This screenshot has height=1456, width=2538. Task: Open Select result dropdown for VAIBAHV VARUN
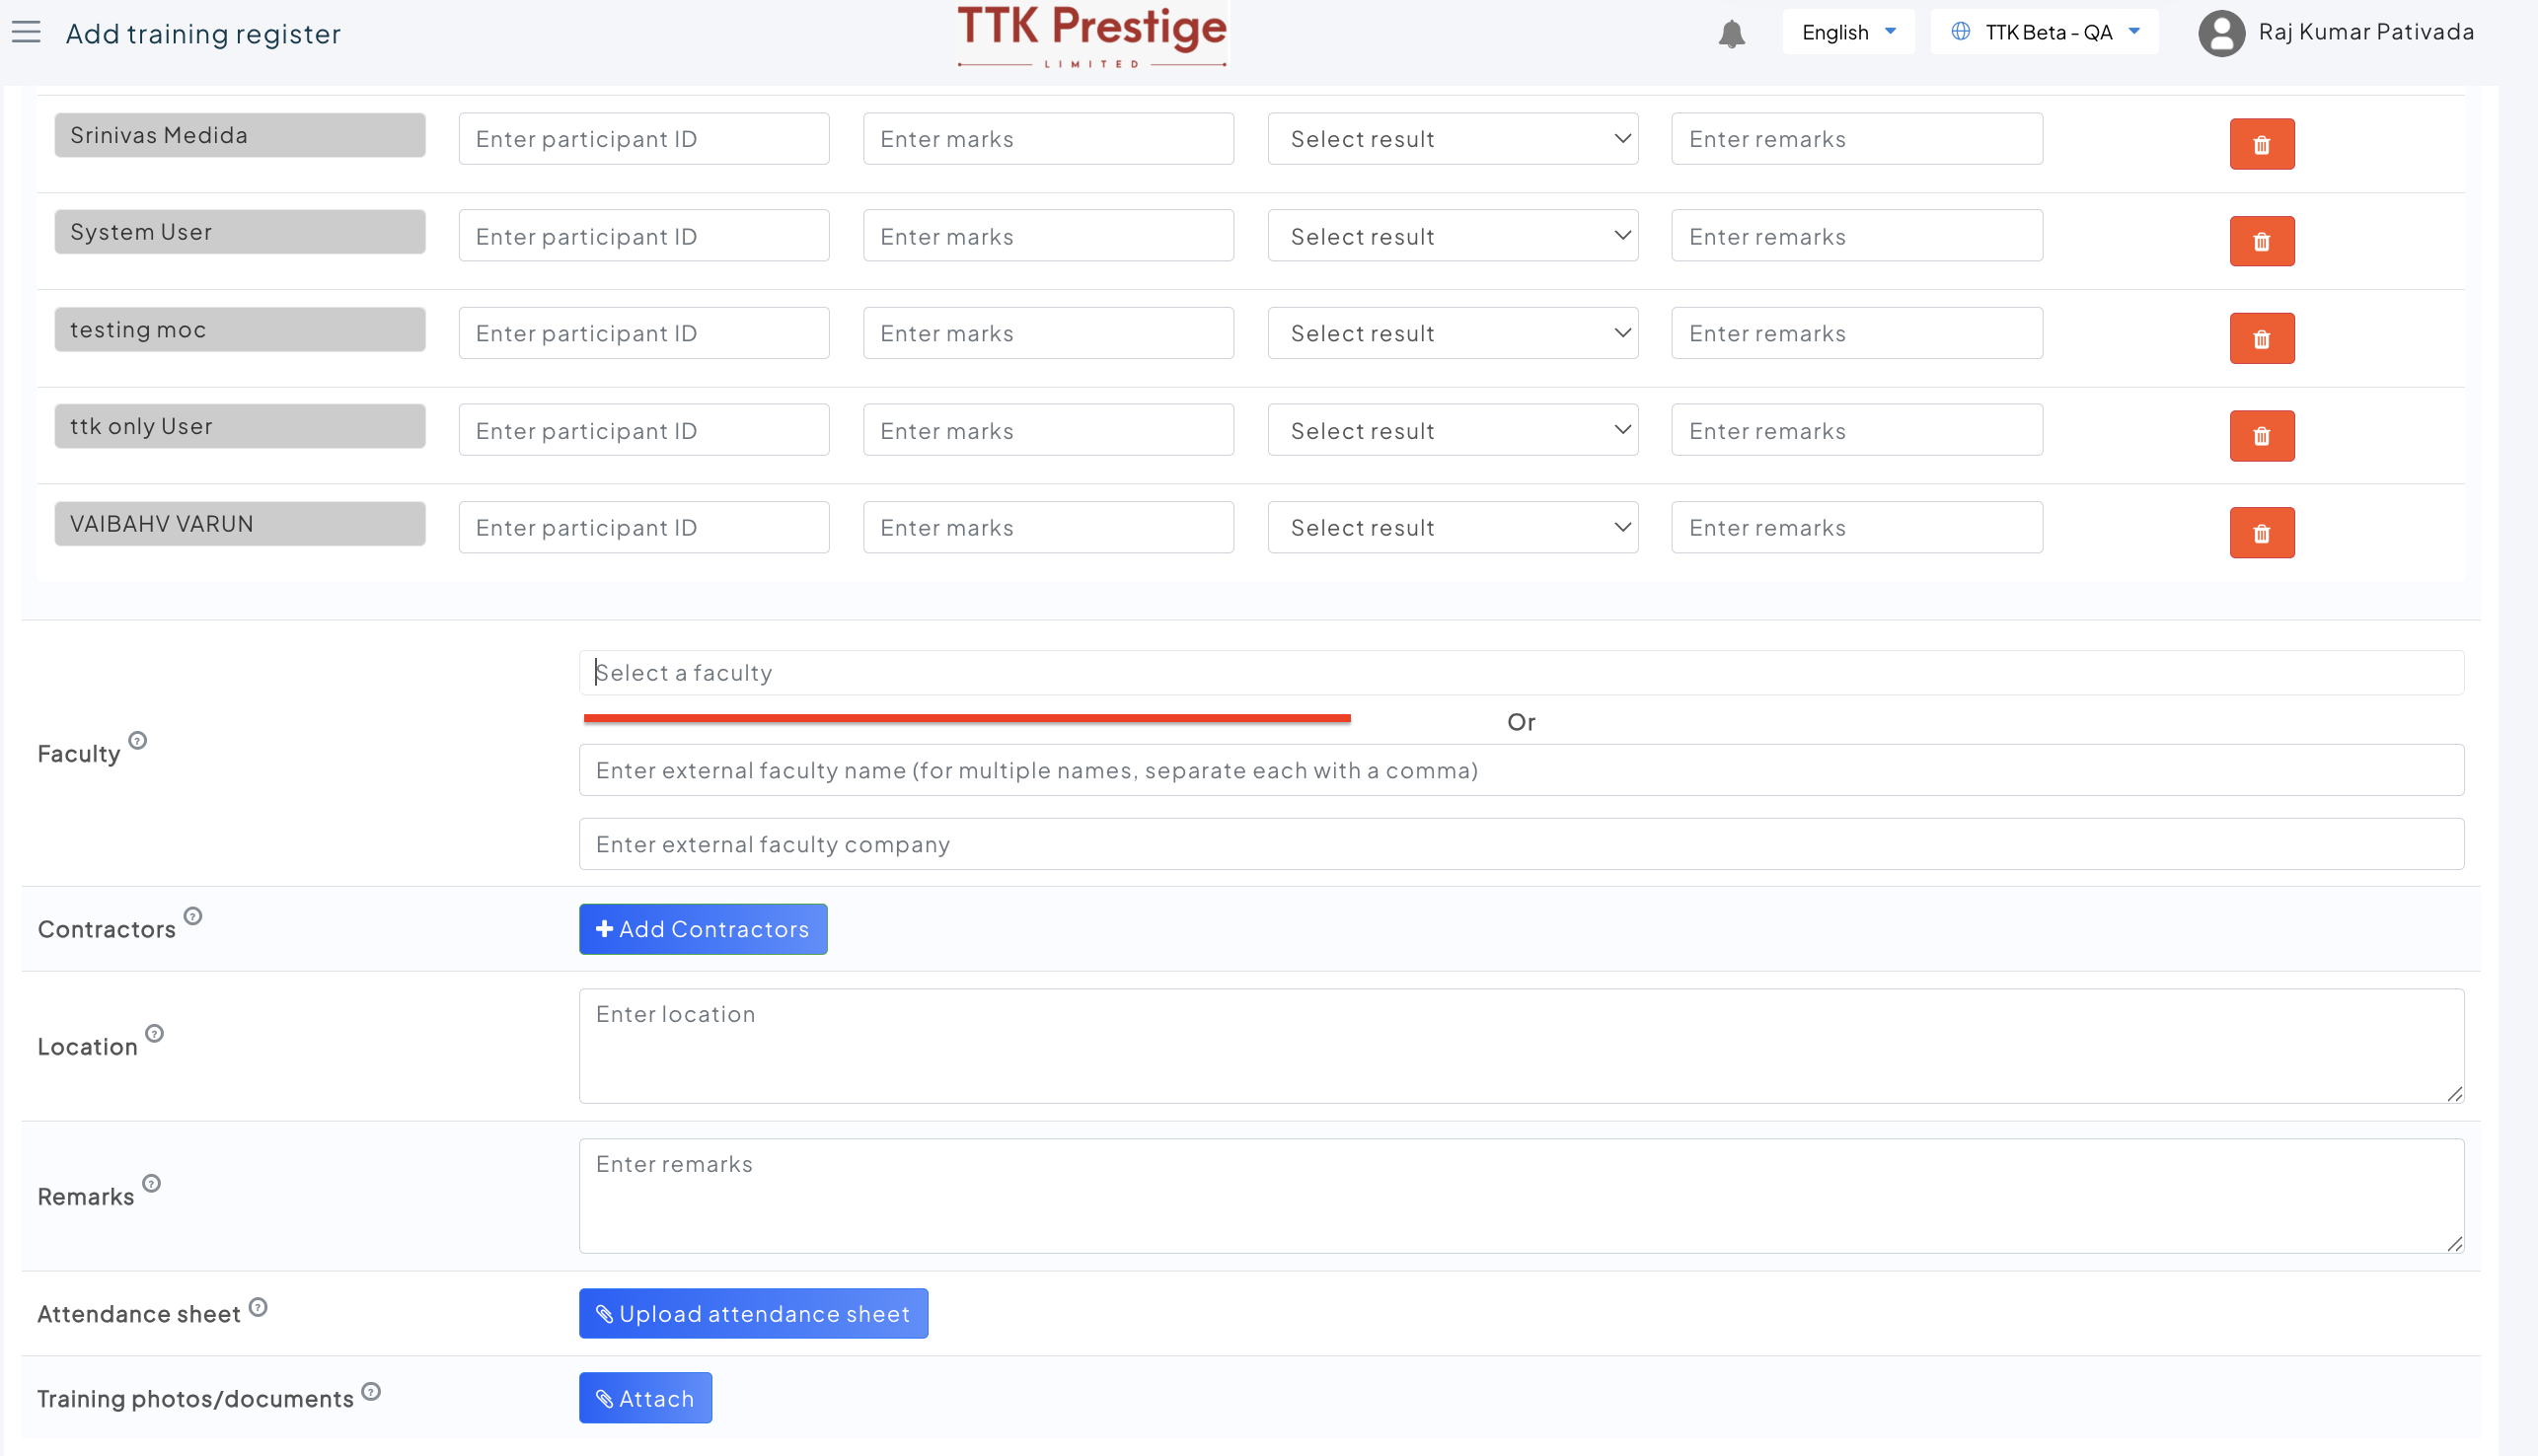[x=1452, y=527]
